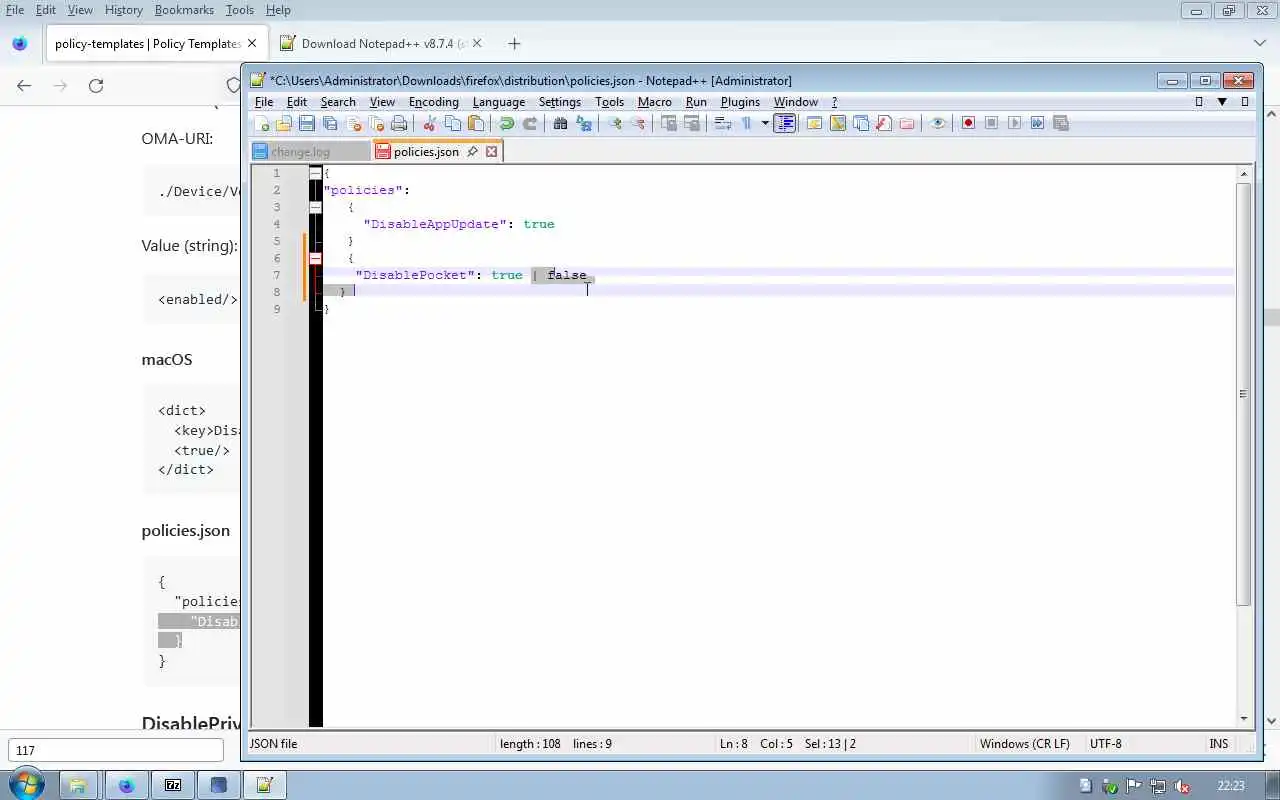Click the "DisableAppUpdate" text on line 4

pos(435,224)
